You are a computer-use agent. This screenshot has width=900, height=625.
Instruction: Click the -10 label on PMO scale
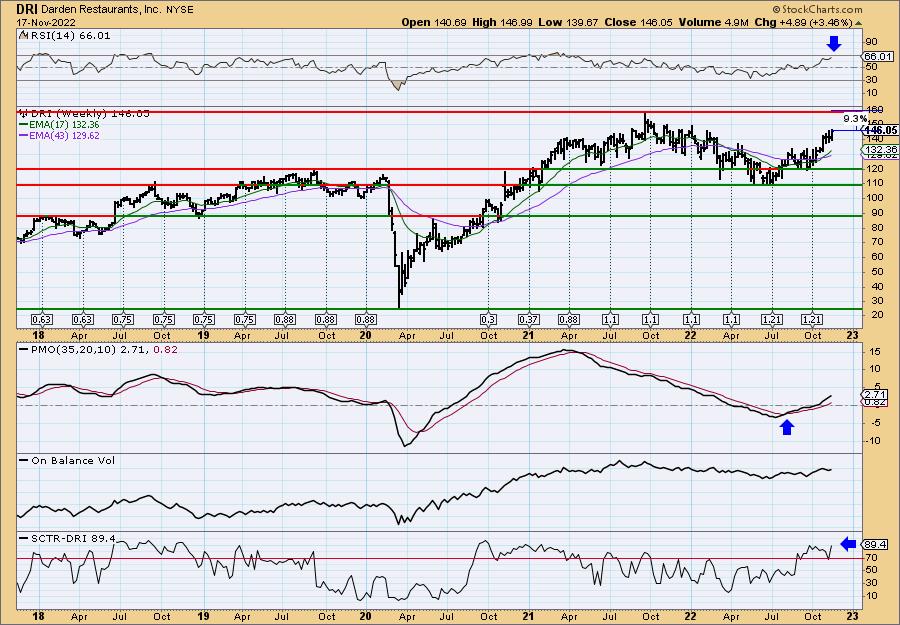[872, 441]
